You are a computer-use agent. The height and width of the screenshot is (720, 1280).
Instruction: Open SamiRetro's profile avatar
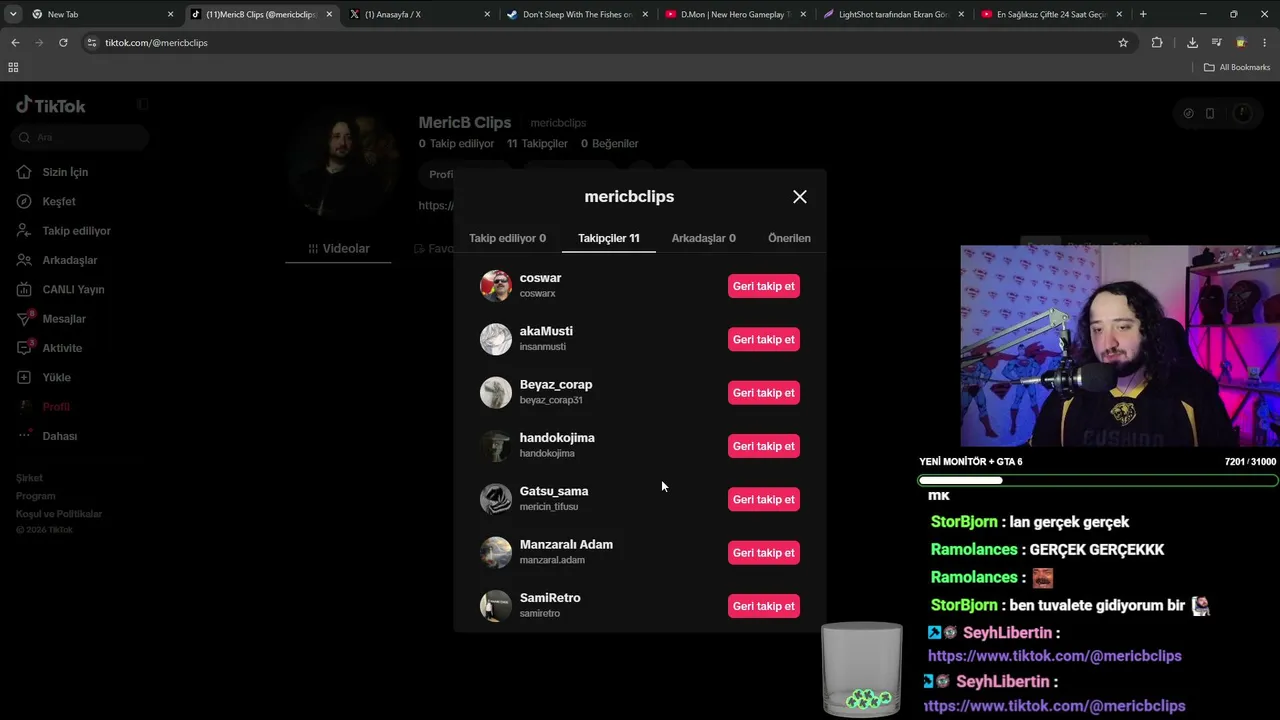[x=496, y=606]
